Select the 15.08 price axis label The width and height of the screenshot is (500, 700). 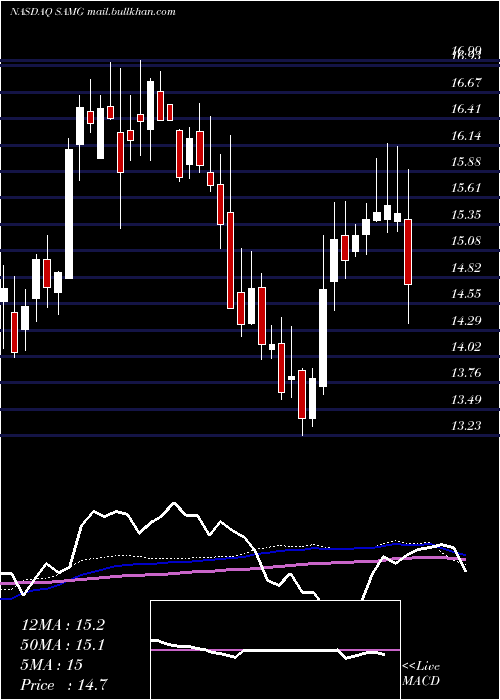(466, 241)
